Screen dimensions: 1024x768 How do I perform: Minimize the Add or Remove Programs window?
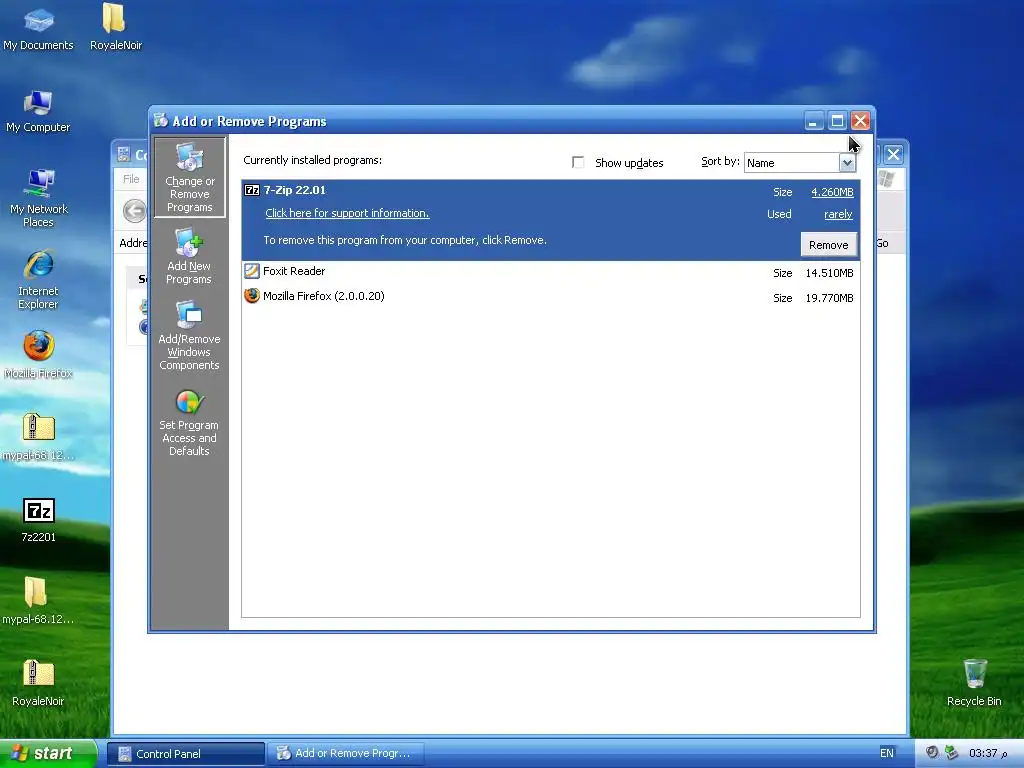pos(814,121)
